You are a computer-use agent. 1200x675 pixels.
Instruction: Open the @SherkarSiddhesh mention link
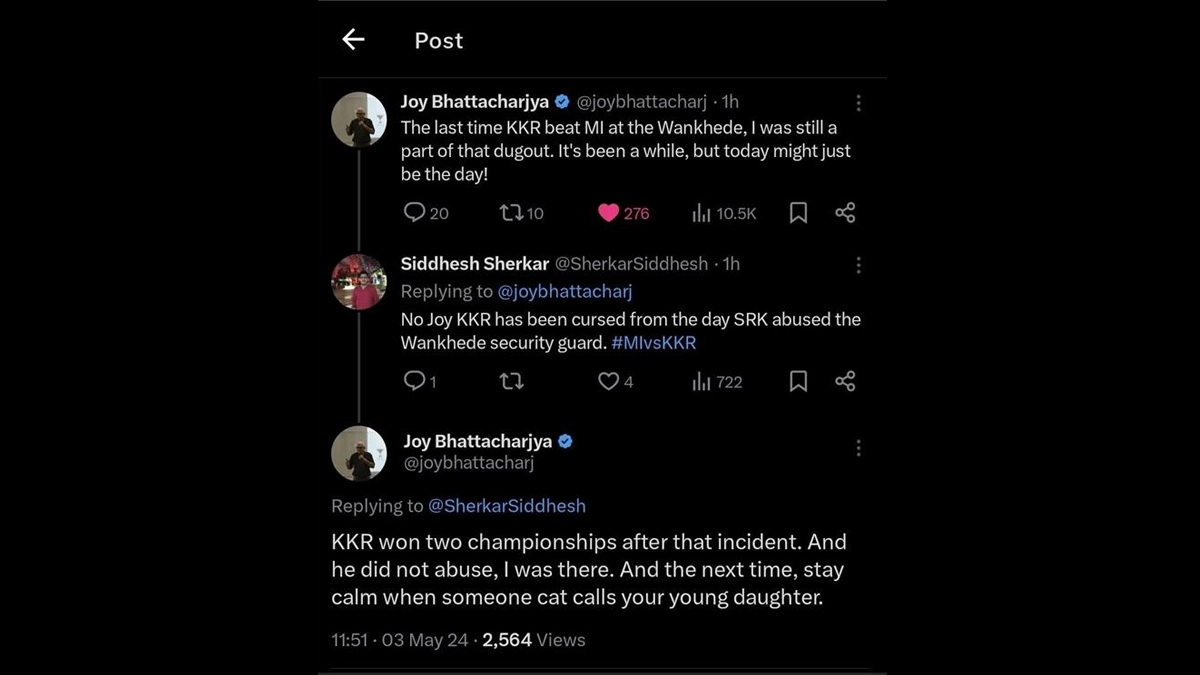click(x=506, y=506)
